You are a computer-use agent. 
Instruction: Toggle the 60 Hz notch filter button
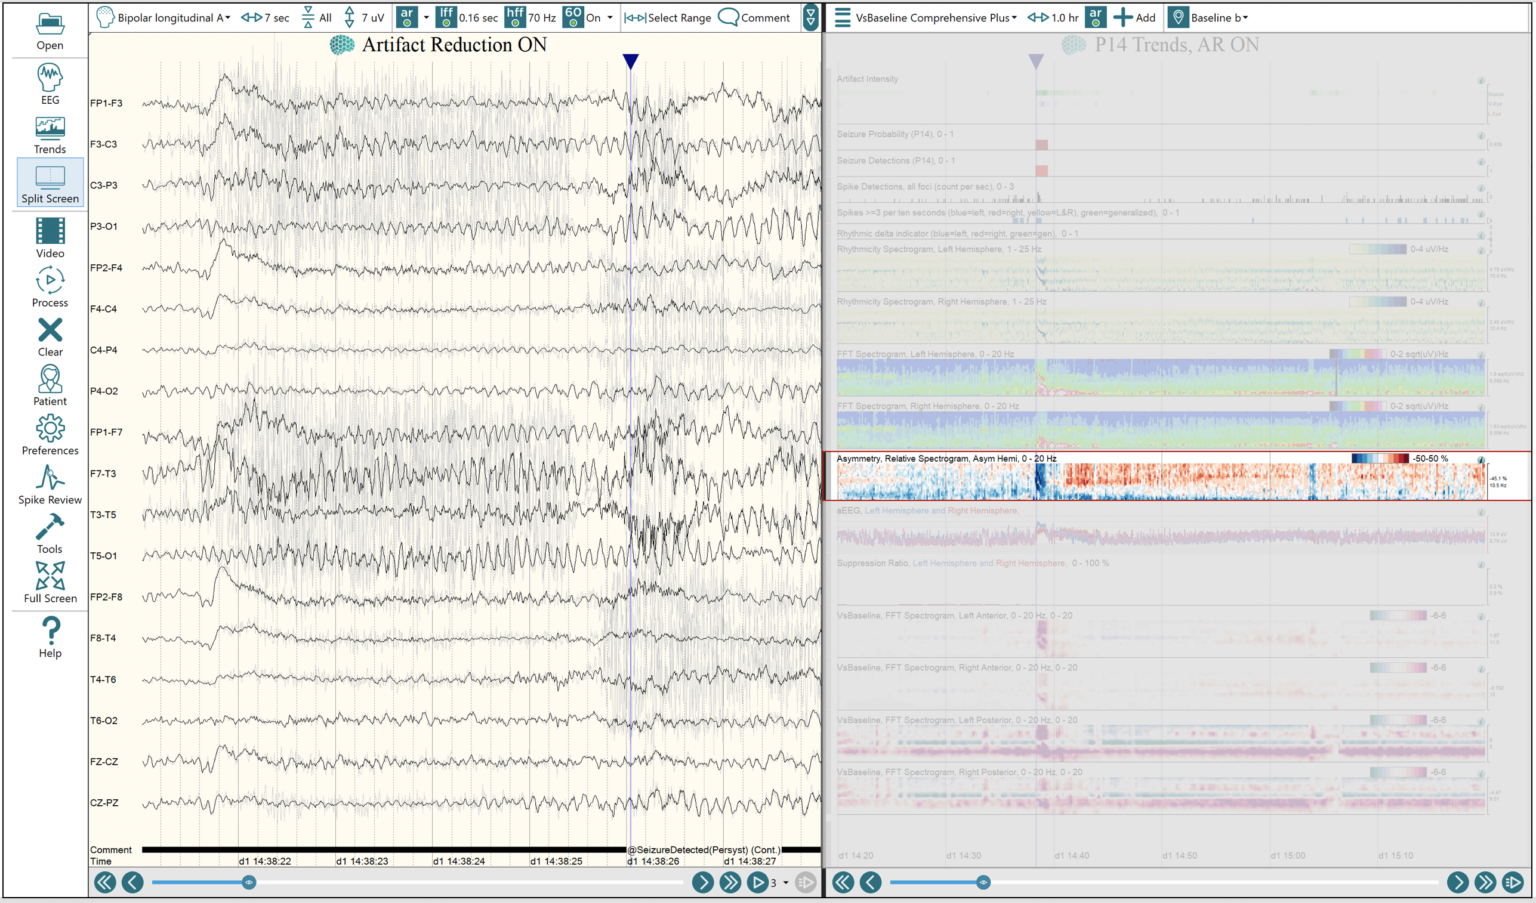point(573,17)
